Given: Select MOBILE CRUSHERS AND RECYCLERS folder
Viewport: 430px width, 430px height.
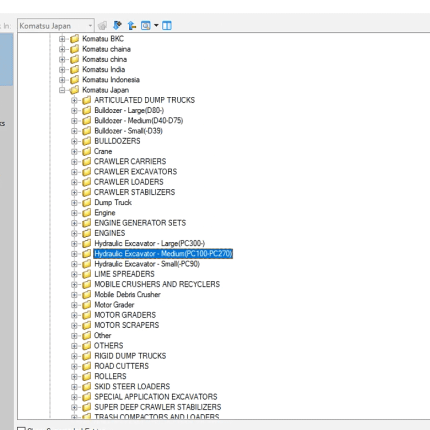Looking at the screenshot, I should coord(157,284).
